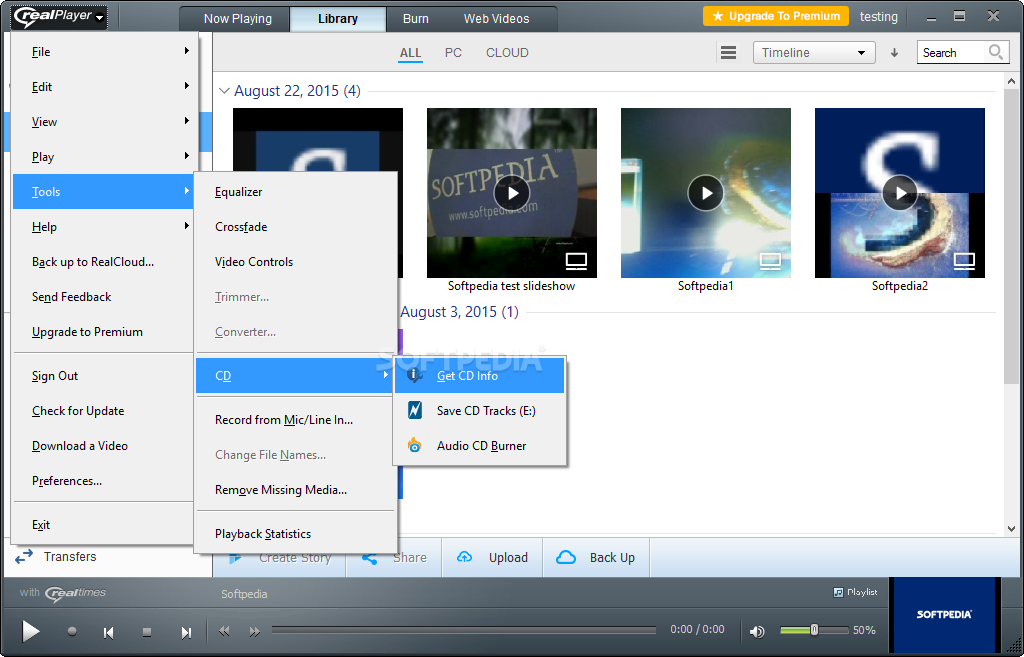The width and height of the screenshot is (1024, 657).
Task: Skip to the previous track
Action: pyautogui.click(x=108, y=632)
